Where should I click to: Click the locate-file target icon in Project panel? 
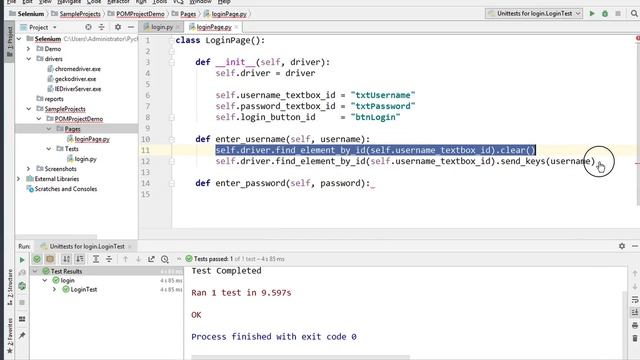pyautogui.click(x=88, y=27)
